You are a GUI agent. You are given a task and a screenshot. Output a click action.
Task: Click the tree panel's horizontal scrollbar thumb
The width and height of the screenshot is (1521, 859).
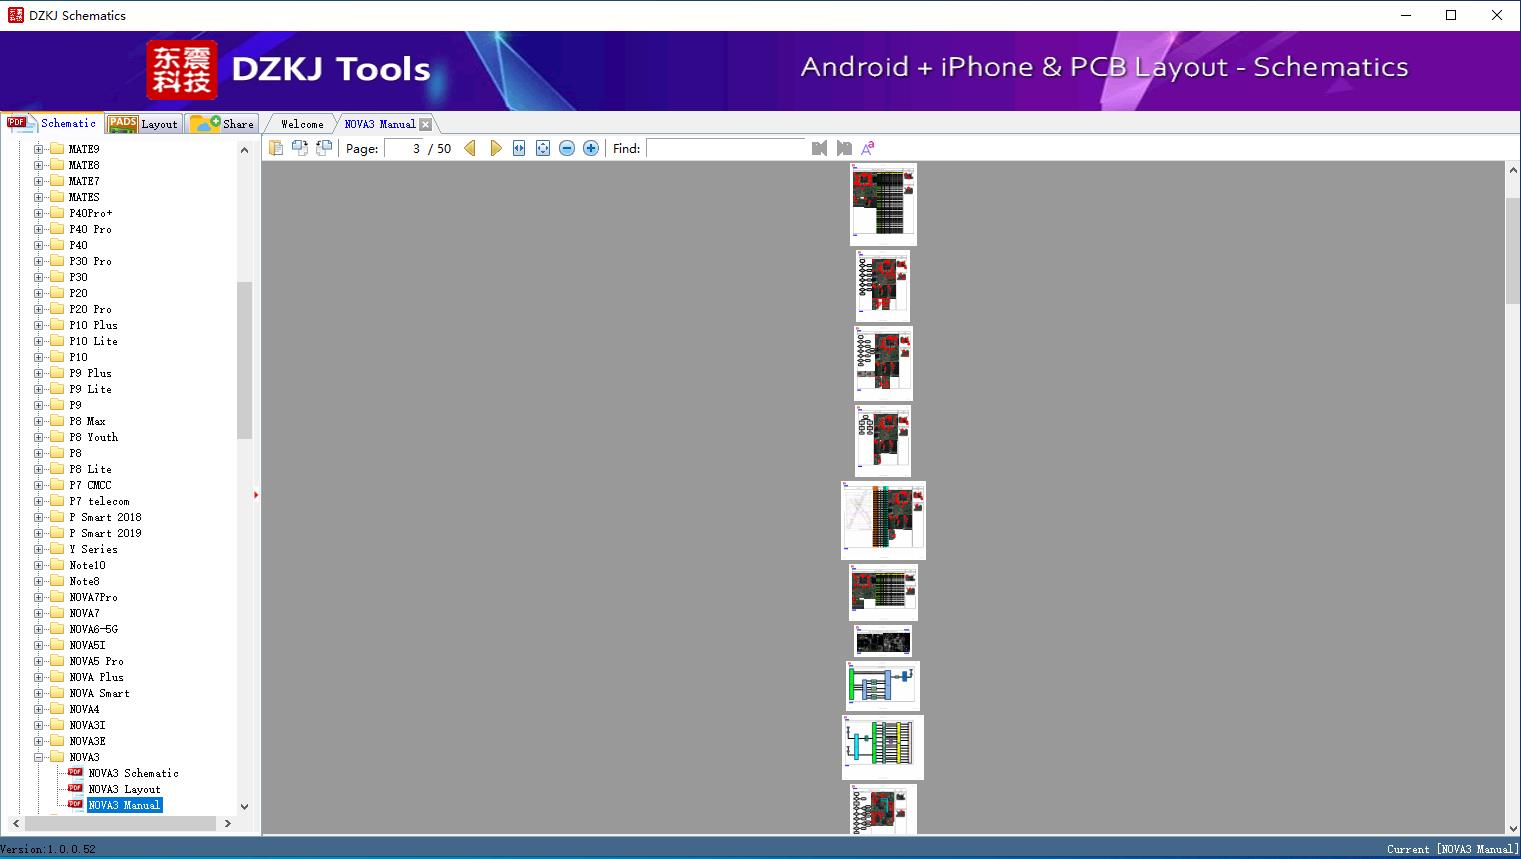(x=120, y=823)
